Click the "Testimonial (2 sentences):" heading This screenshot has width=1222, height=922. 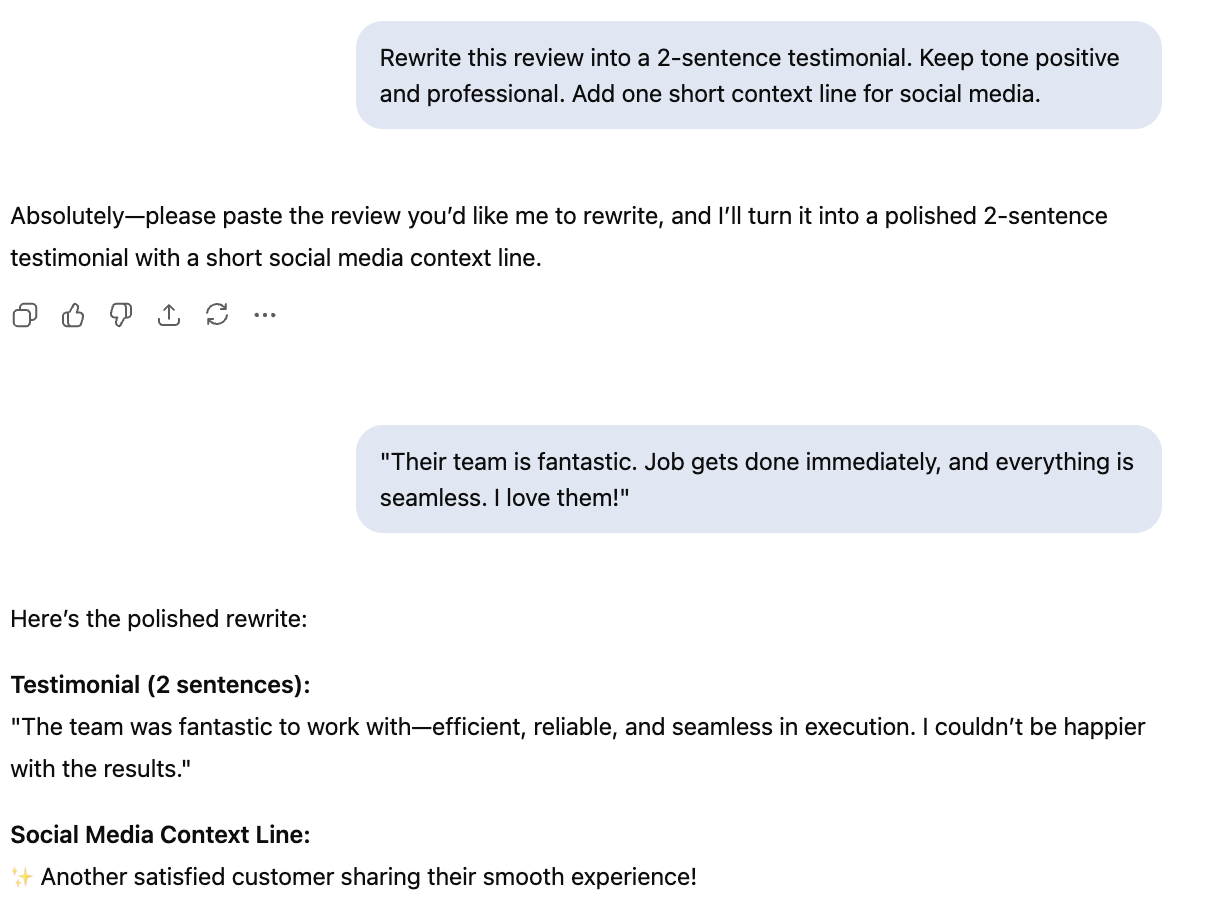point(160,685)
